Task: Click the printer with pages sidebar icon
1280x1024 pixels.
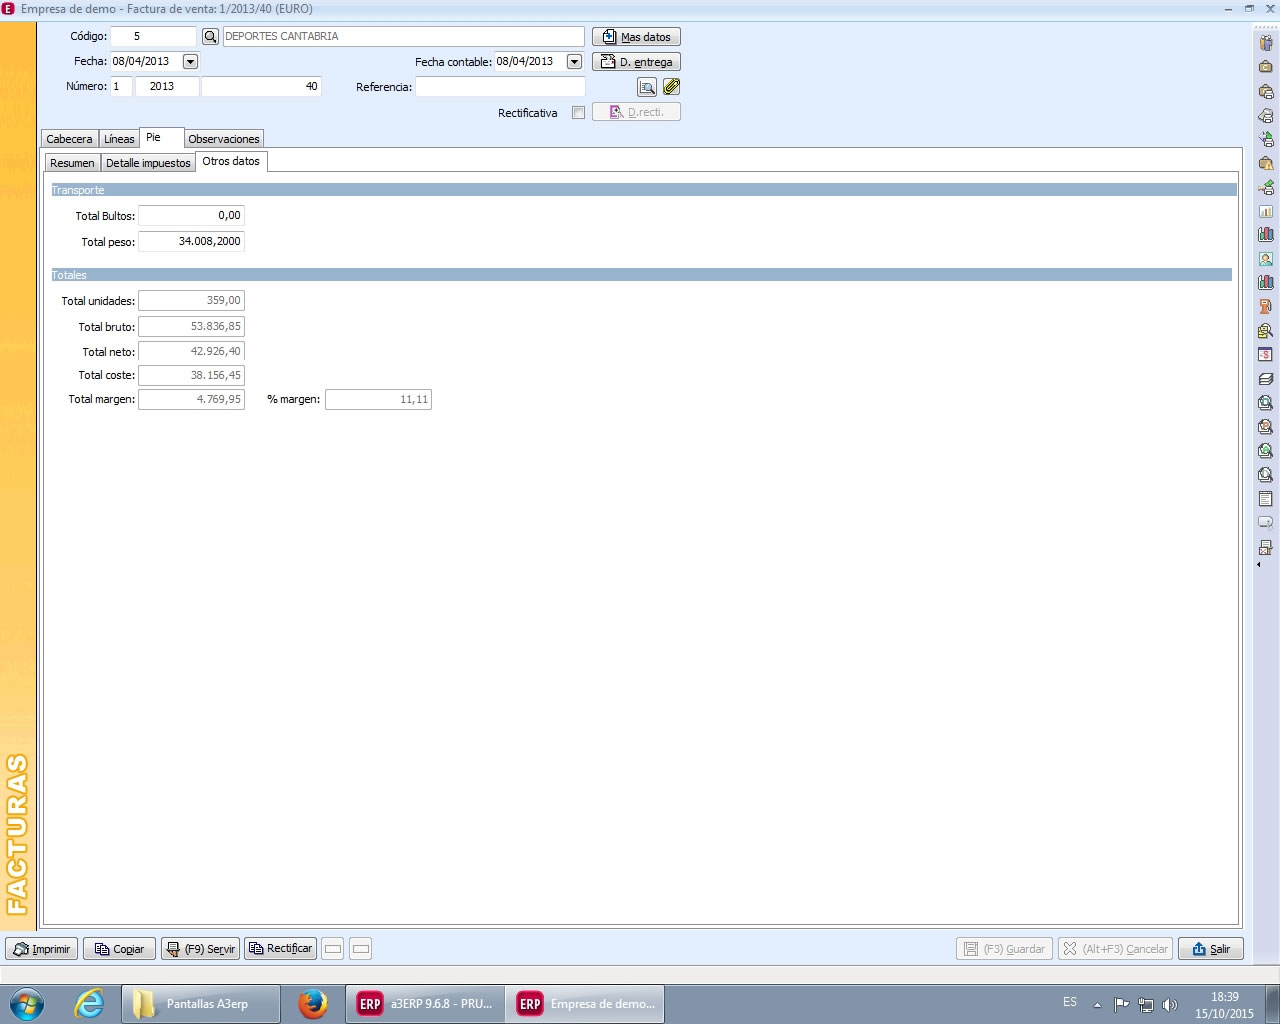Action: (1265, 115)
